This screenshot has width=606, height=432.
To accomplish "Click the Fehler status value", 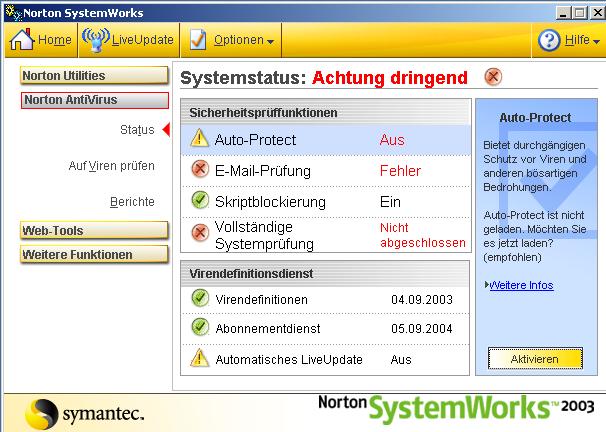I will tap(400, 171).
